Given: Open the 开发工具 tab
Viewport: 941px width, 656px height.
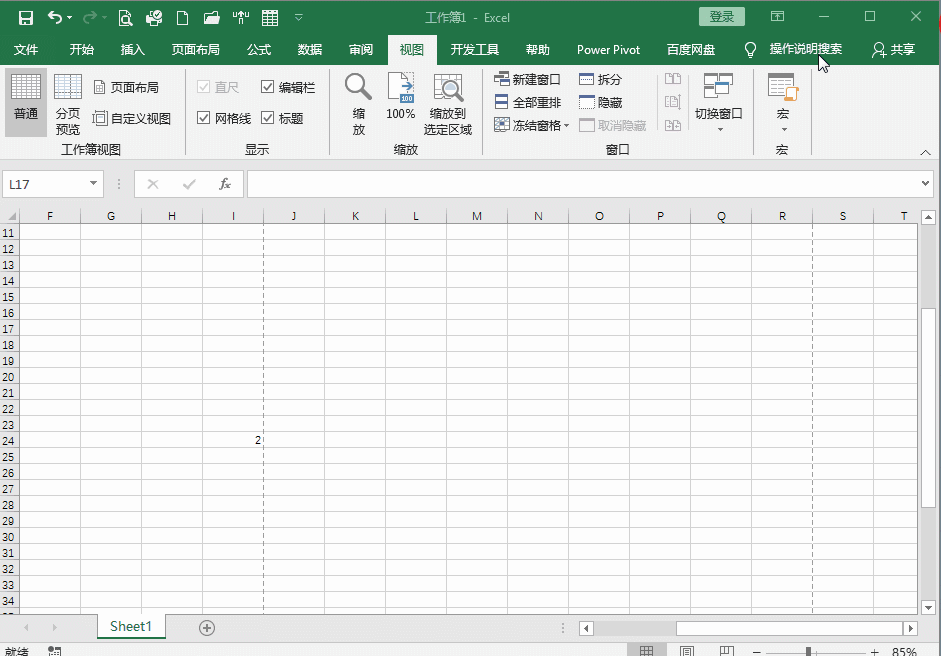Looking at the screenshot, I should tap(475, 50).
